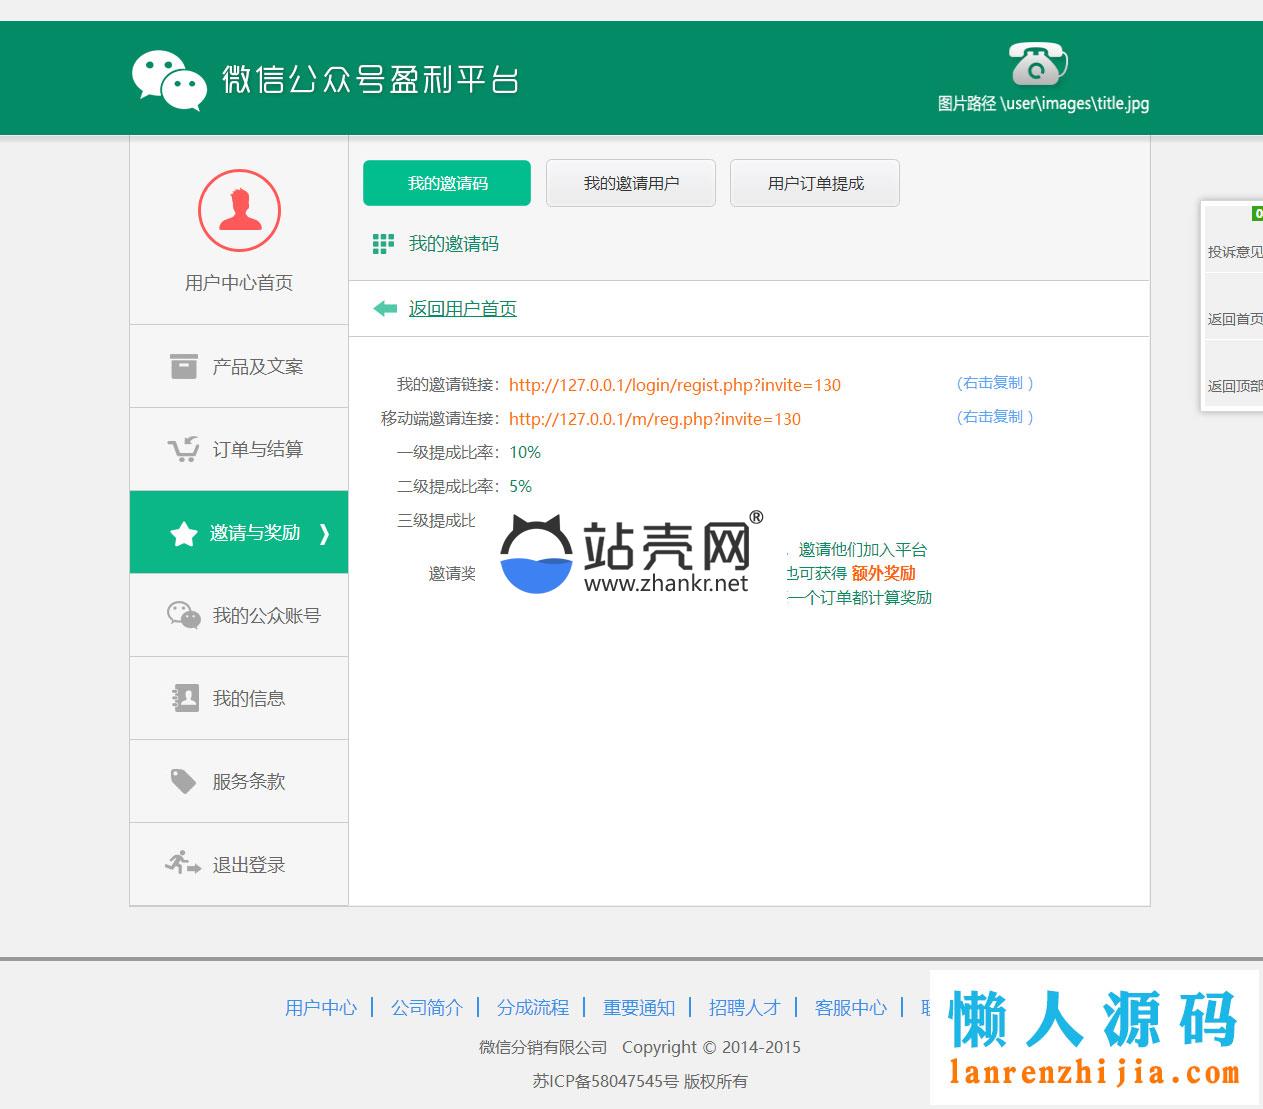The height and width of the screenshot is (1109, 1263).
Task: Open the regist.php invite link
Action: click(x=674, y=385)
